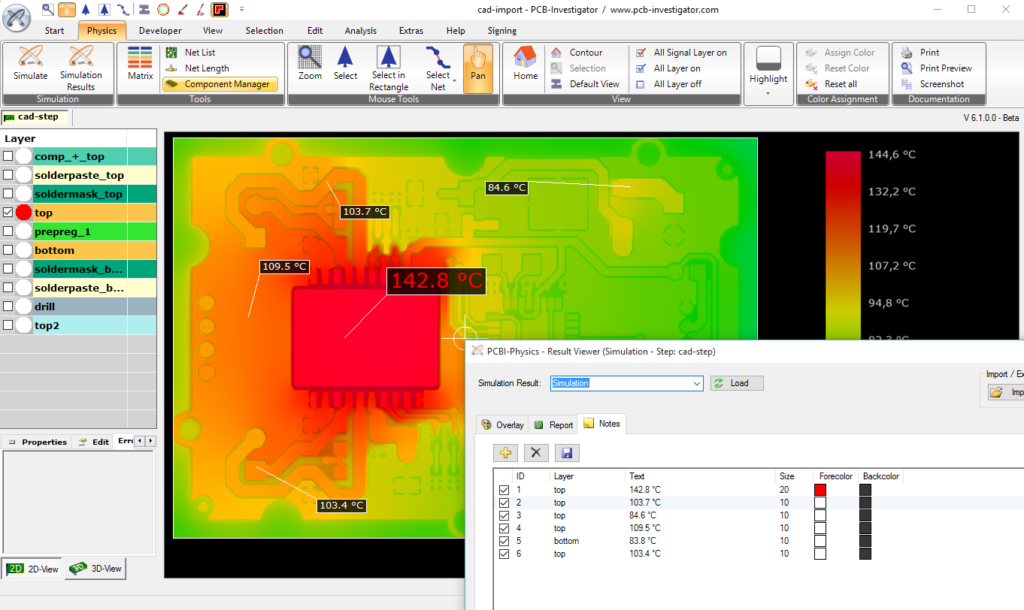
Task: Open the Analysis ribbon tab
Action: click(360, 30)
